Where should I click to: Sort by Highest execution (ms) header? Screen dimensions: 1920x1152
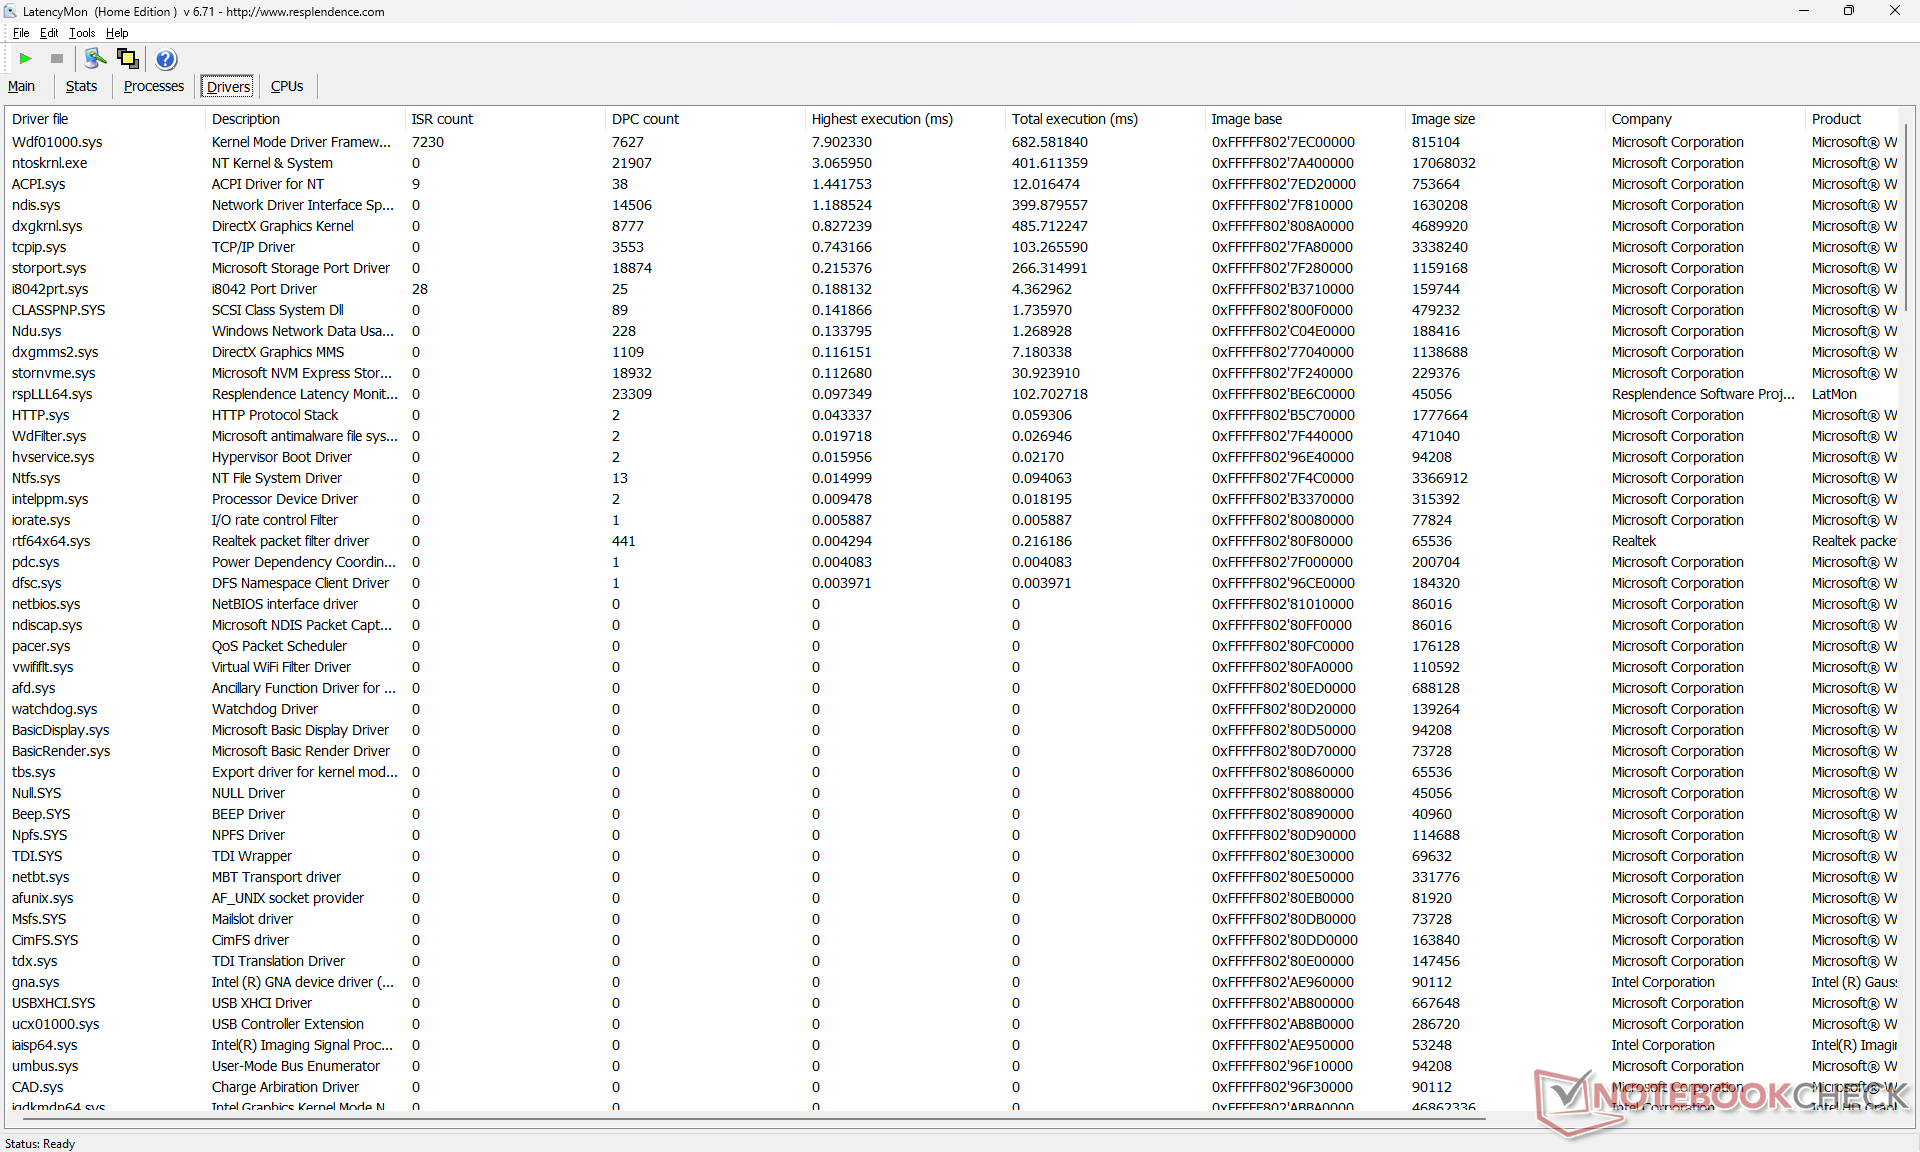click(881, 119)
